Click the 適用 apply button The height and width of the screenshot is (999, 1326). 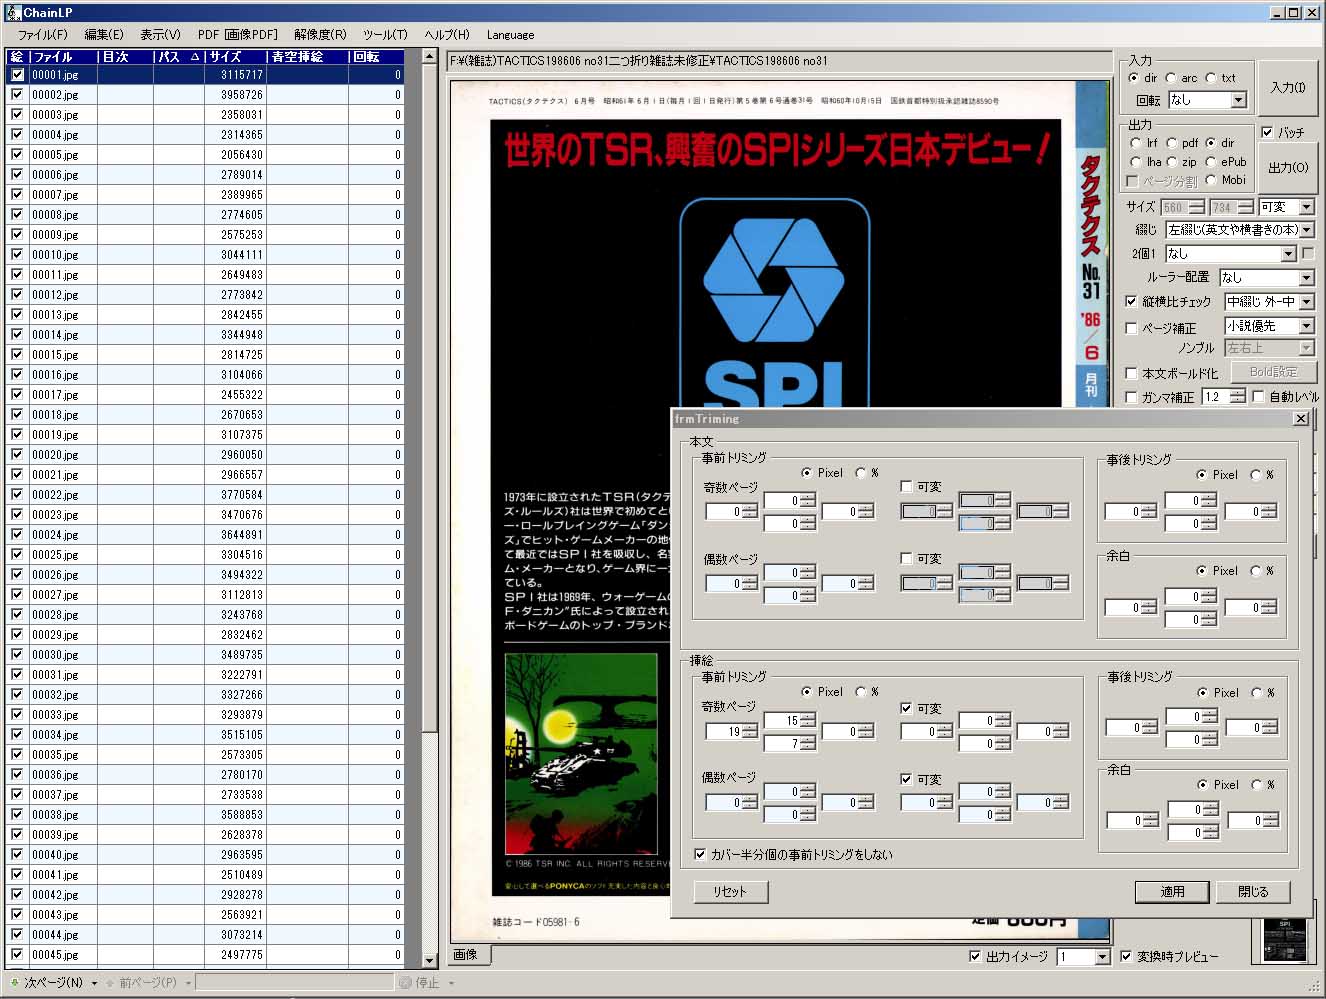(1172, 891)
